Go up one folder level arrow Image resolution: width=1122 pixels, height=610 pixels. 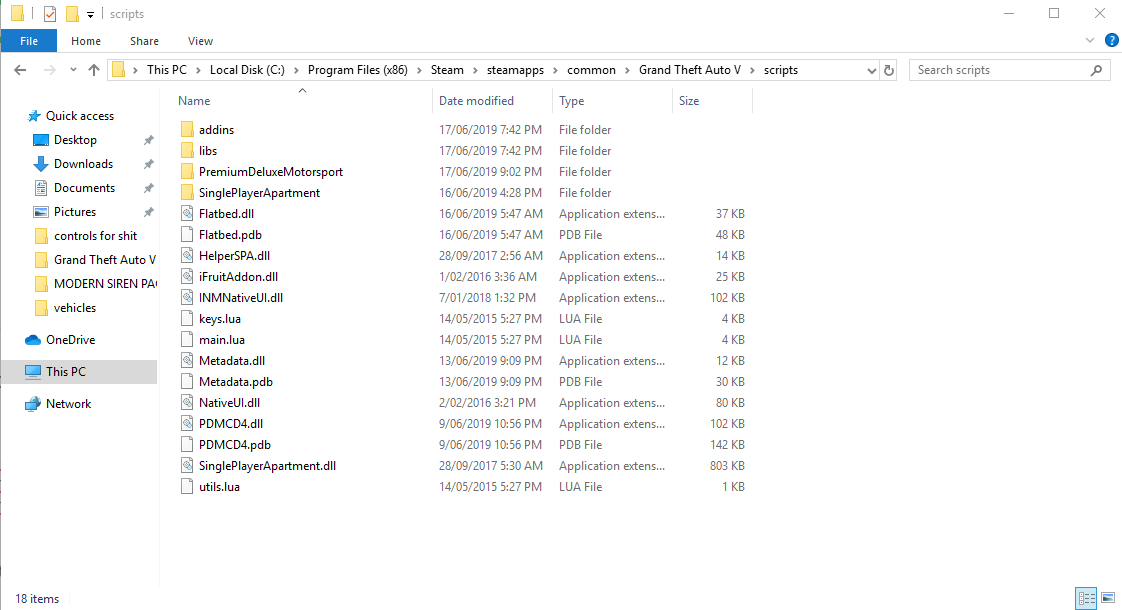point(94,70)
